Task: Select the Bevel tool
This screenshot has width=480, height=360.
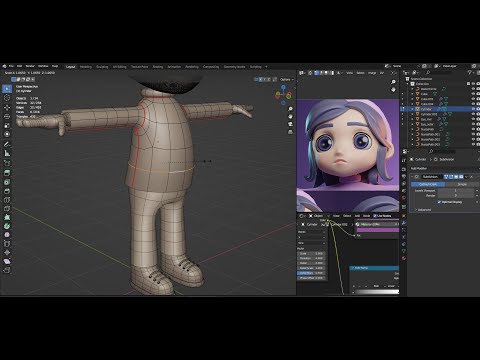Action: (7, 191)
